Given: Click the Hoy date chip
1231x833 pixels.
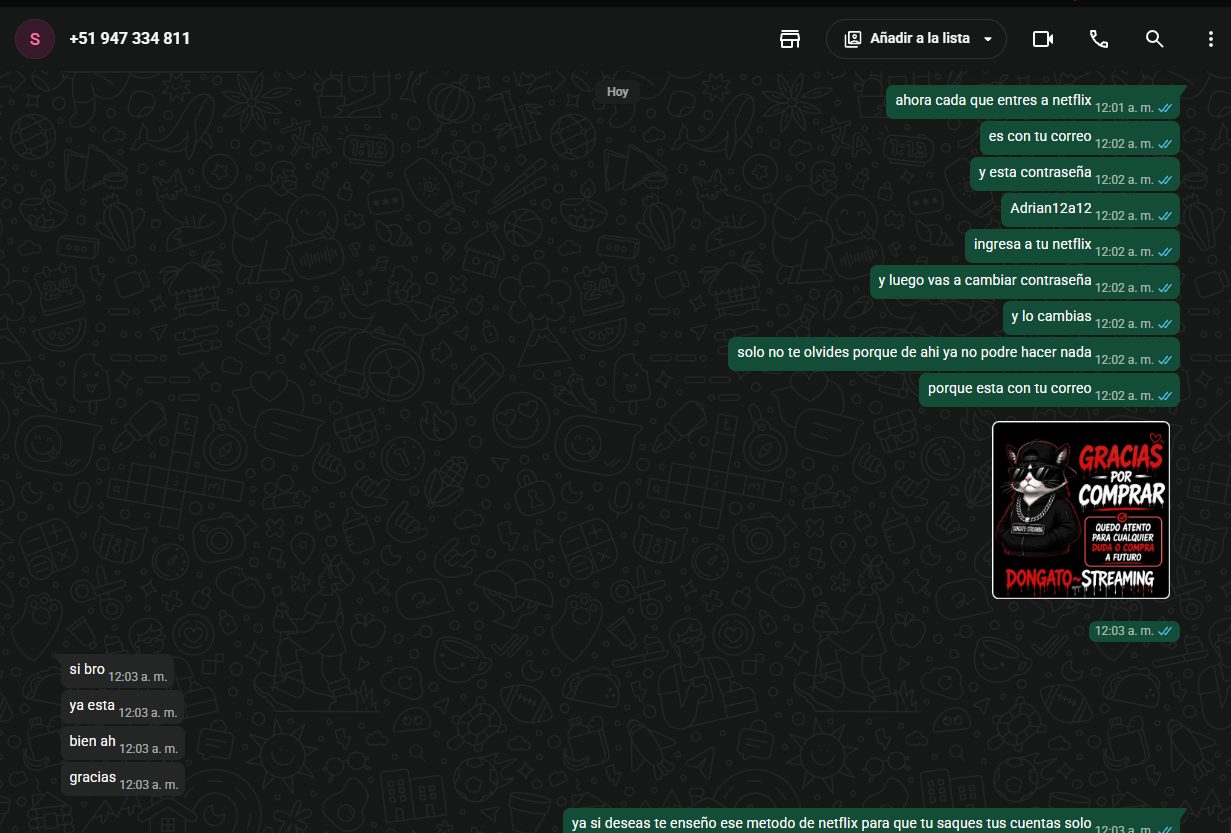Looking at the screenshot, I should [x=618, y=92].
